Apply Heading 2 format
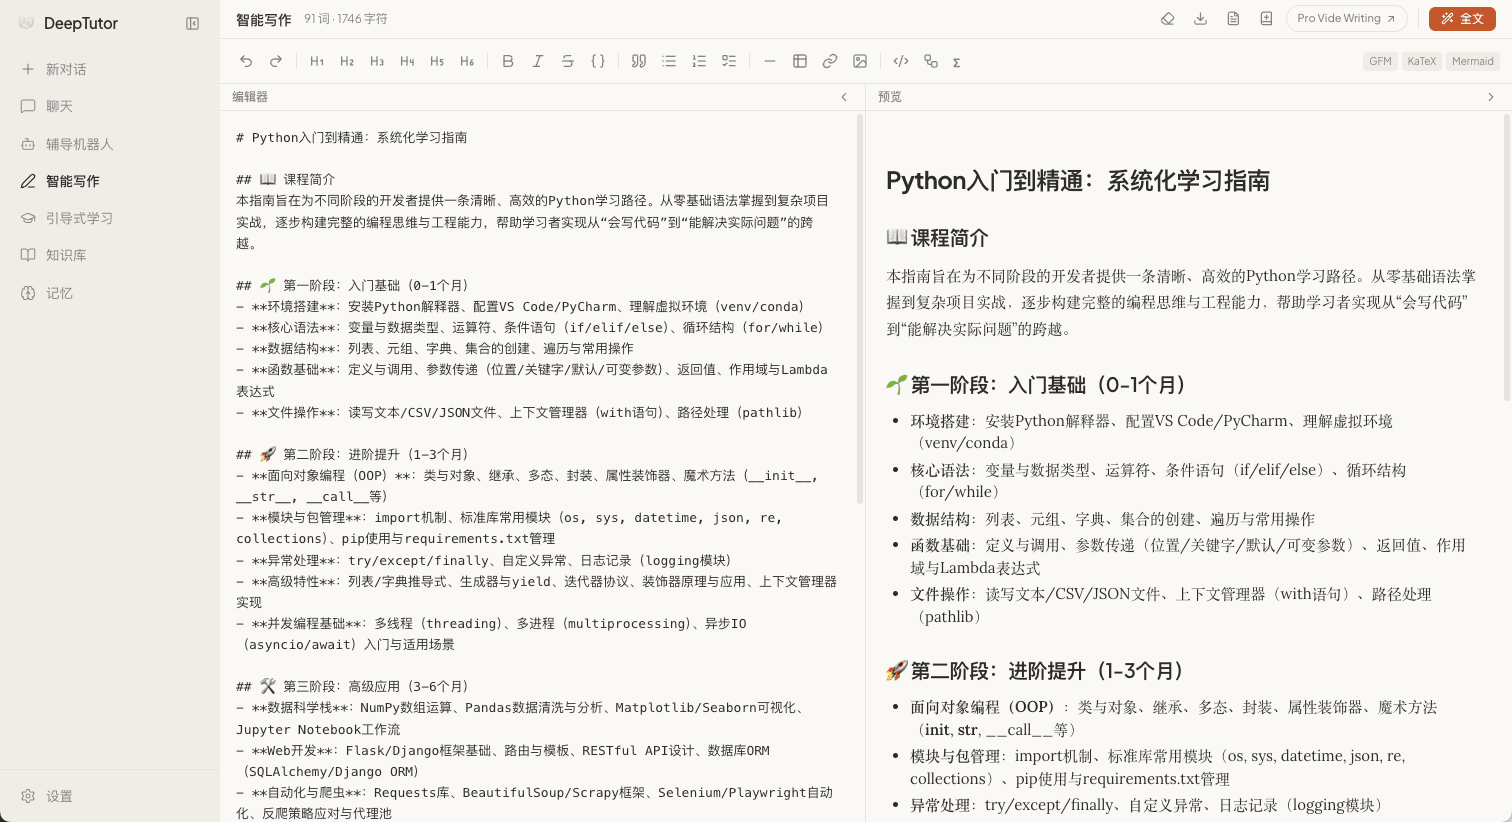Screen dimensions: 1512x822 [x=347, y=61]
